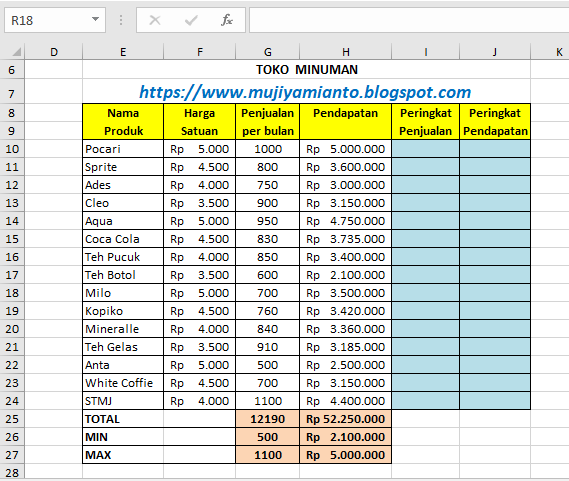Viewport: 569px width, 481px height.
Task: Select the Kopiko product cell
Action: (123, 311)
